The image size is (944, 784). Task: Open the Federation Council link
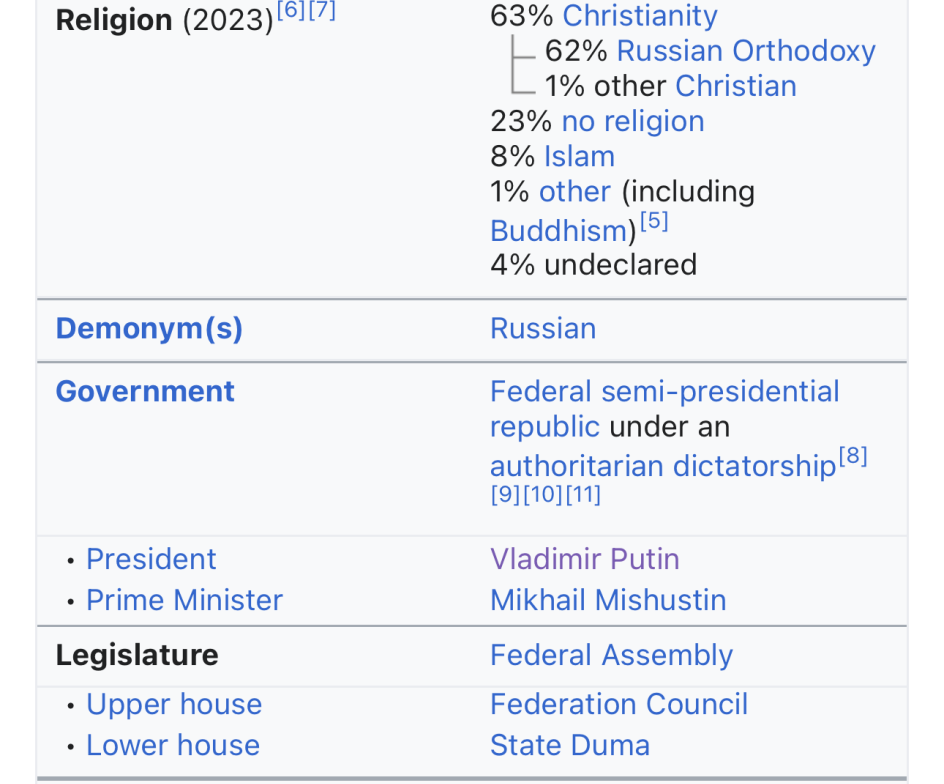tap(618, 704)
